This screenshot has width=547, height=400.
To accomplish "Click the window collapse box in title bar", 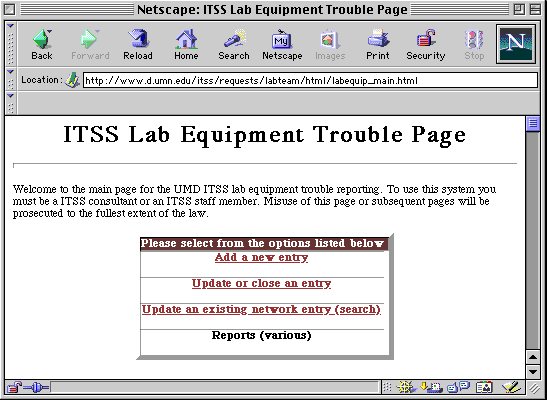I will pos(535,9).
